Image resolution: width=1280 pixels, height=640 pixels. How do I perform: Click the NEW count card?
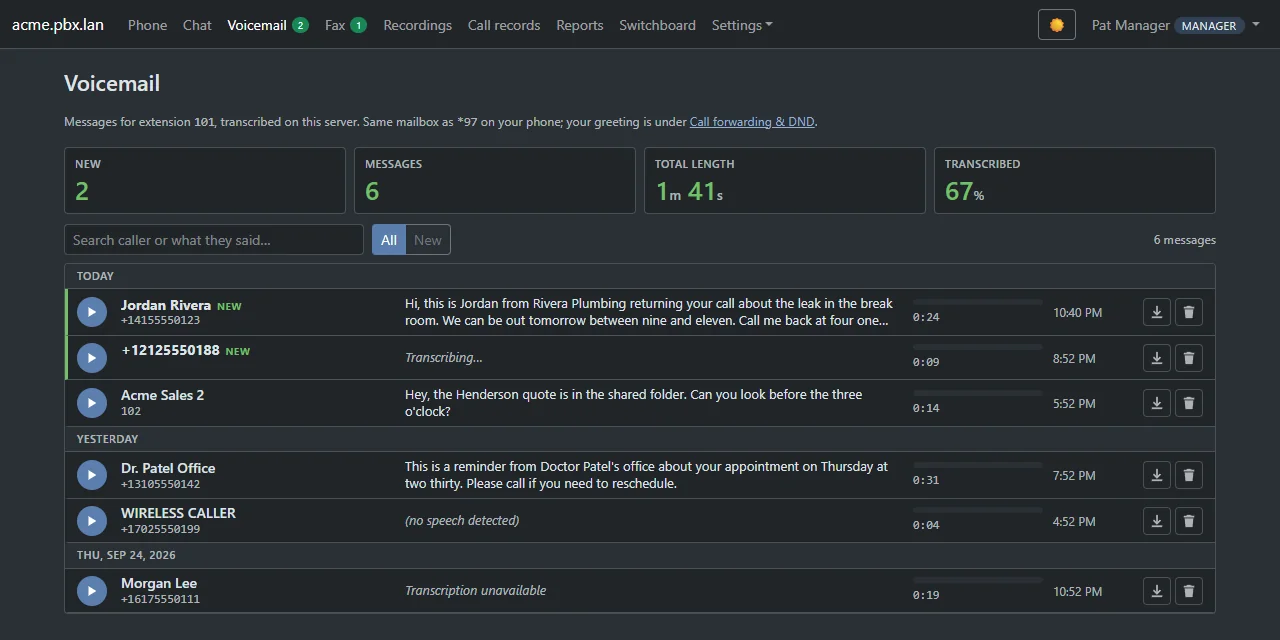click(x=205, y=181)
